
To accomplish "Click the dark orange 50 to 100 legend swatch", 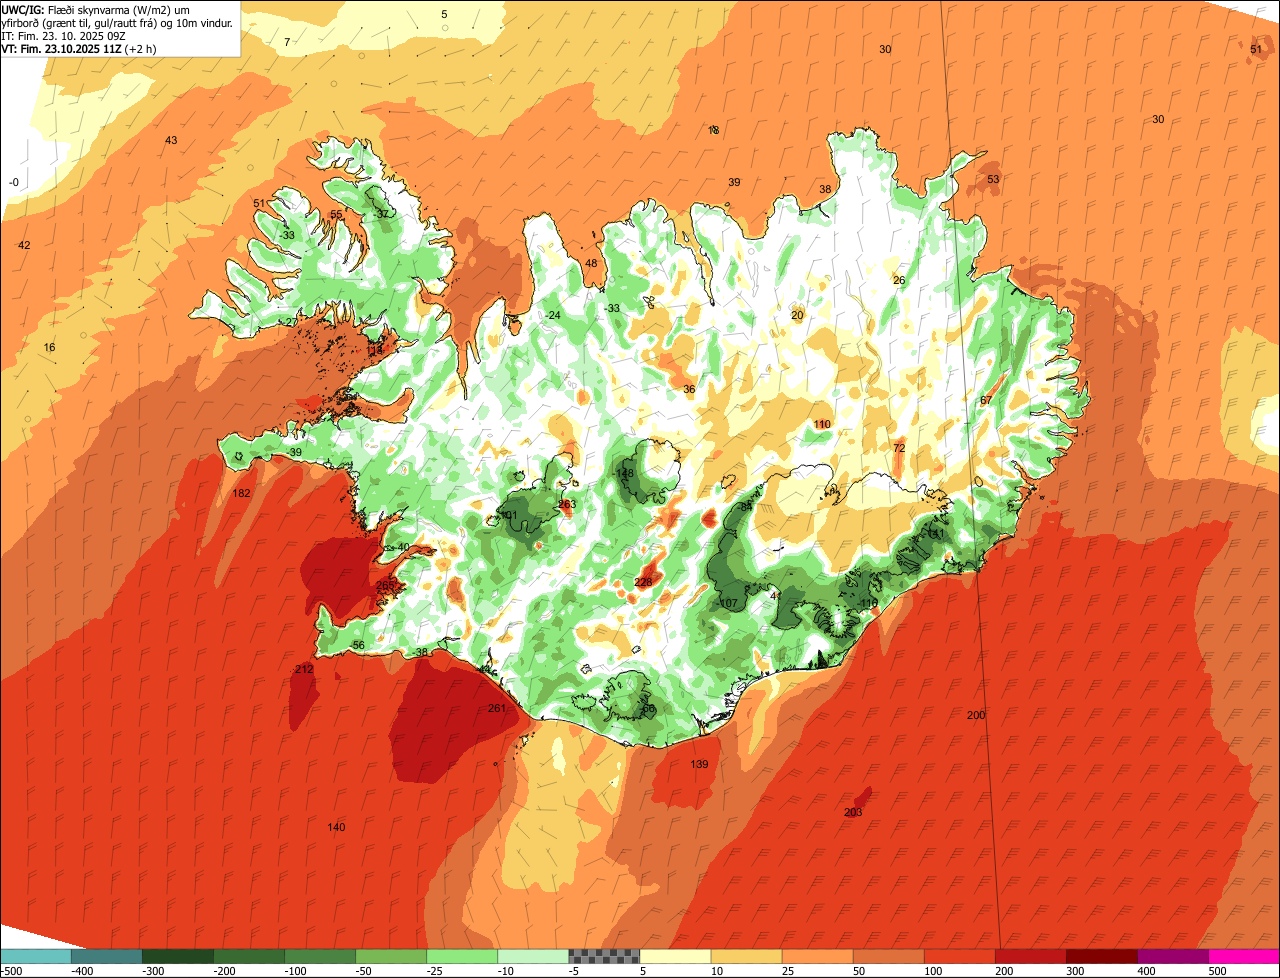I will point(887,956).
